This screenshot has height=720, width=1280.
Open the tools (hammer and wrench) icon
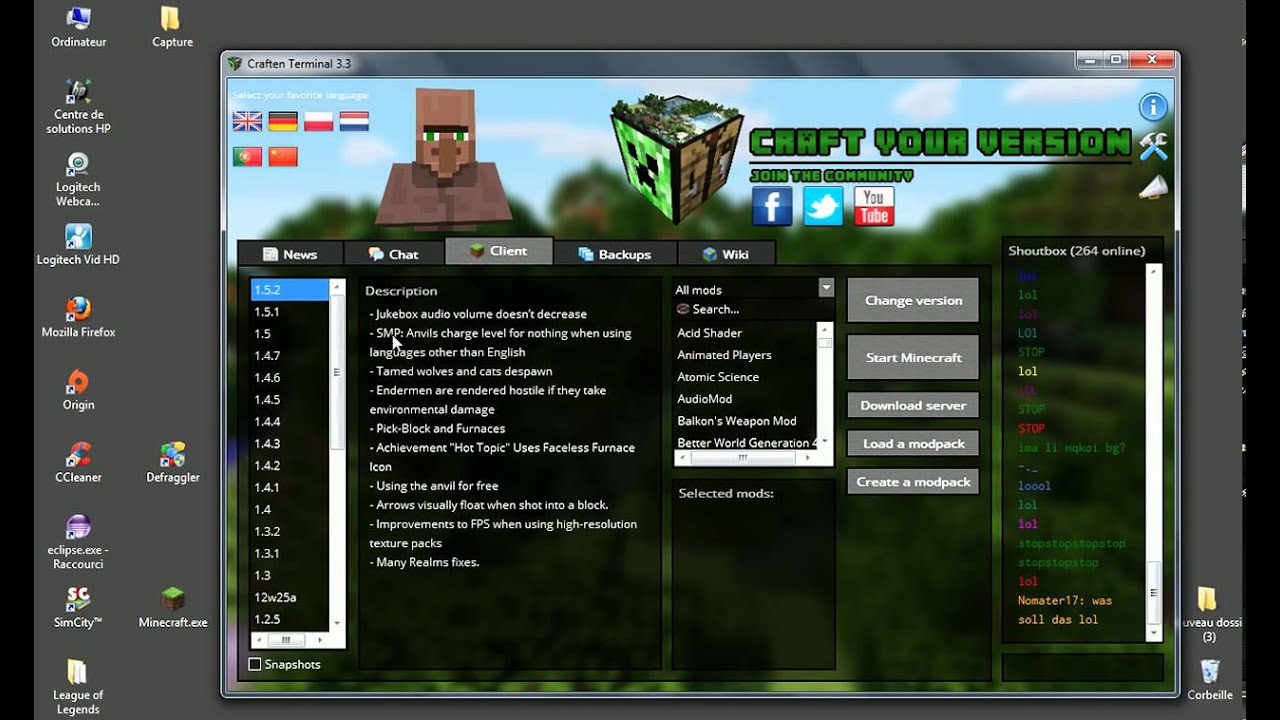coord(1153,147)
